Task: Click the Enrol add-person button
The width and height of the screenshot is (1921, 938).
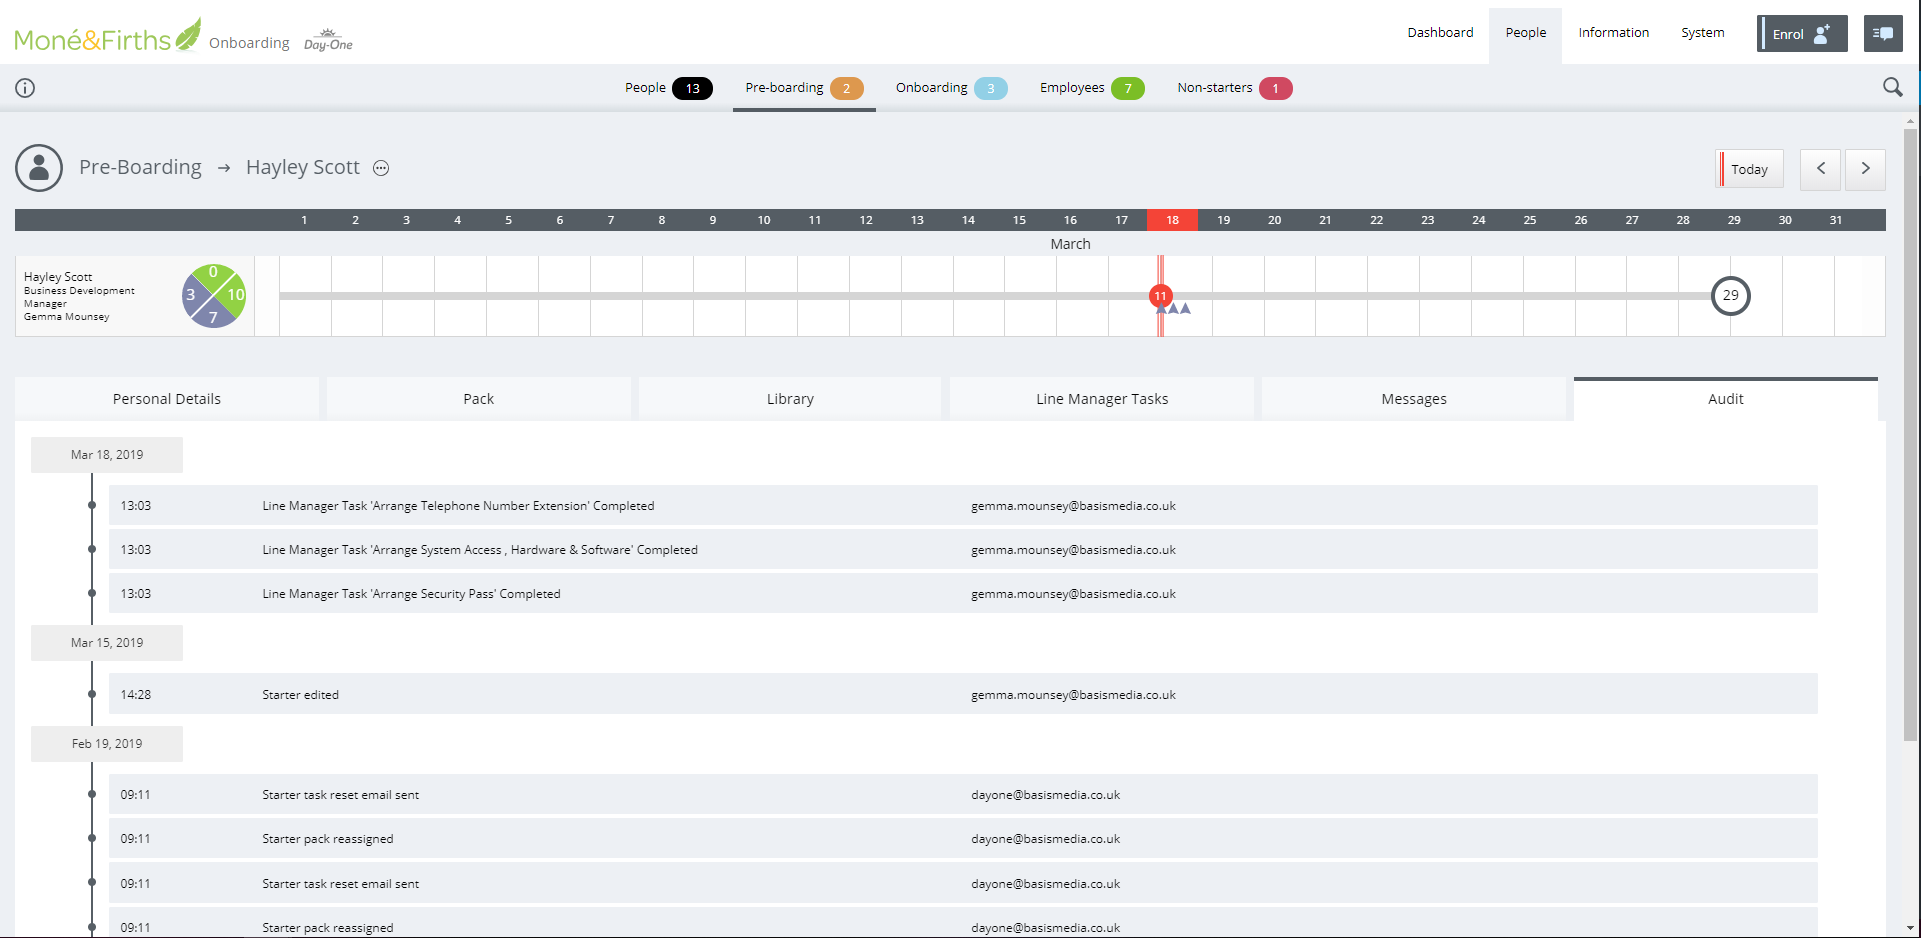Action: tap(1802, 33)
